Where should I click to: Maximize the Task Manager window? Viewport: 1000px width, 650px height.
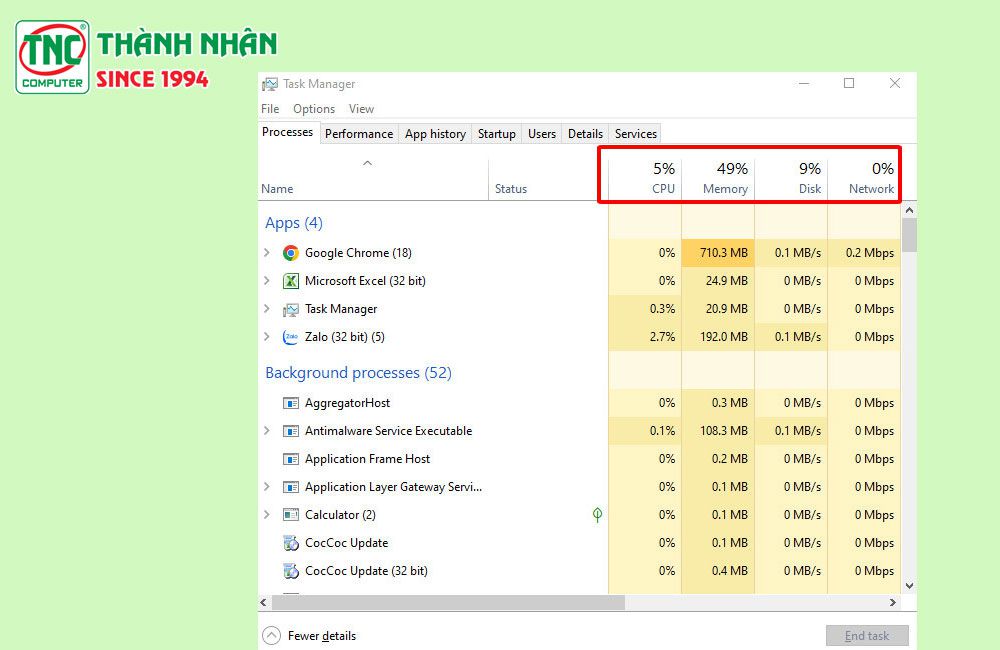tap(849, 84)
